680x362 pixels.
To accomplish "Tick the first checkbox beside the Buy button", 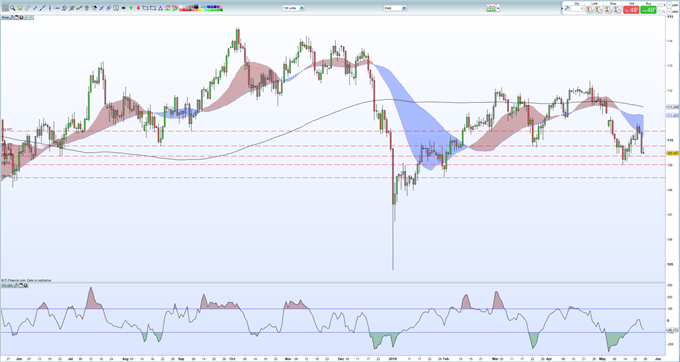I will click(661, 5).
